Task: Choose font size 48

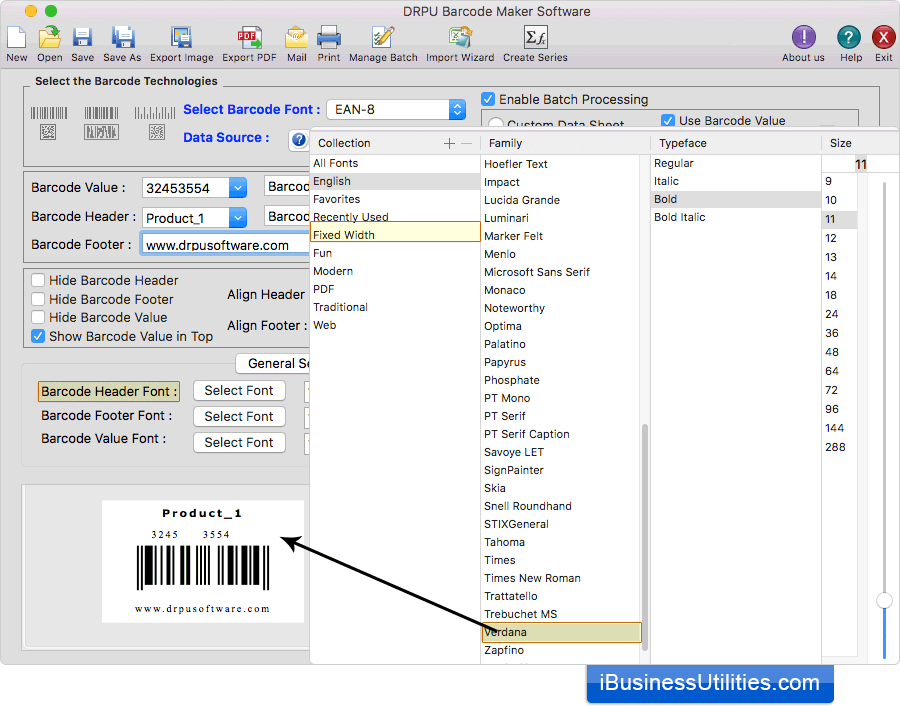Action: tap(839, 352)
